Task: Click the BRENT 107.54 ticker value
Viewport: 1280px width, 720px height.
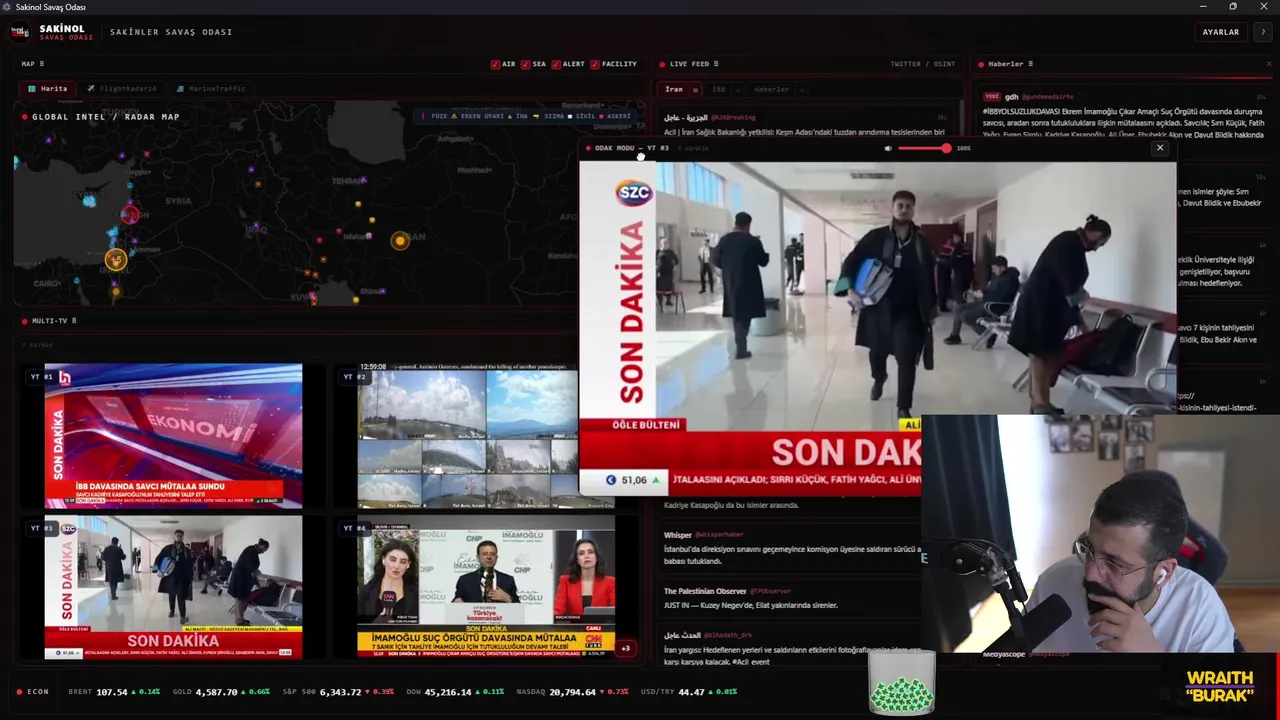Action: 113,692
